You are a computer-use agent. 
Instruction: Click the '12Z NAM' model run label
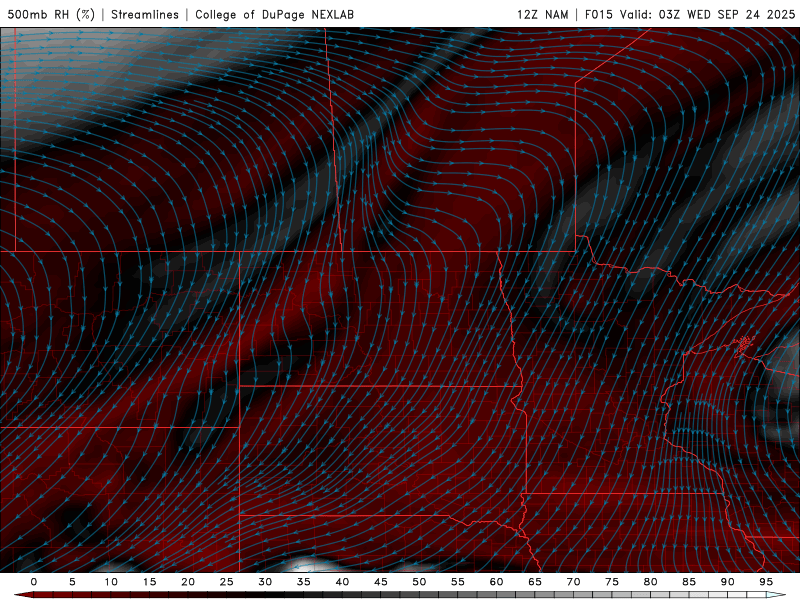543,15
